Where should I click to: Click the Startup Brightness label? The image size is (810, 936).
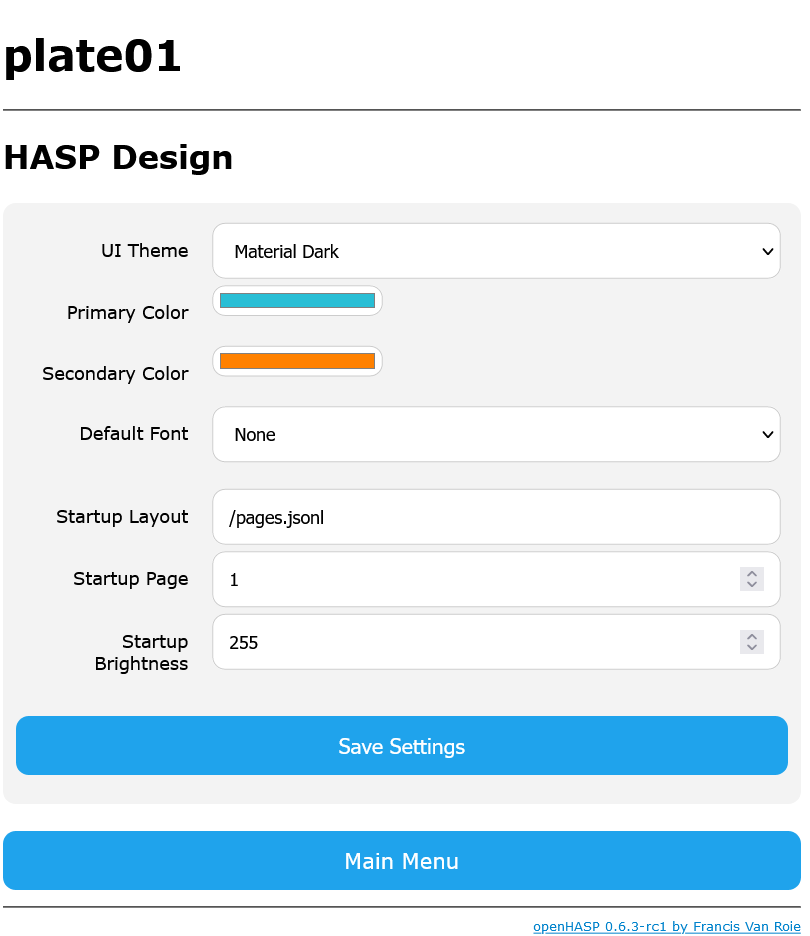click(141, 652)
